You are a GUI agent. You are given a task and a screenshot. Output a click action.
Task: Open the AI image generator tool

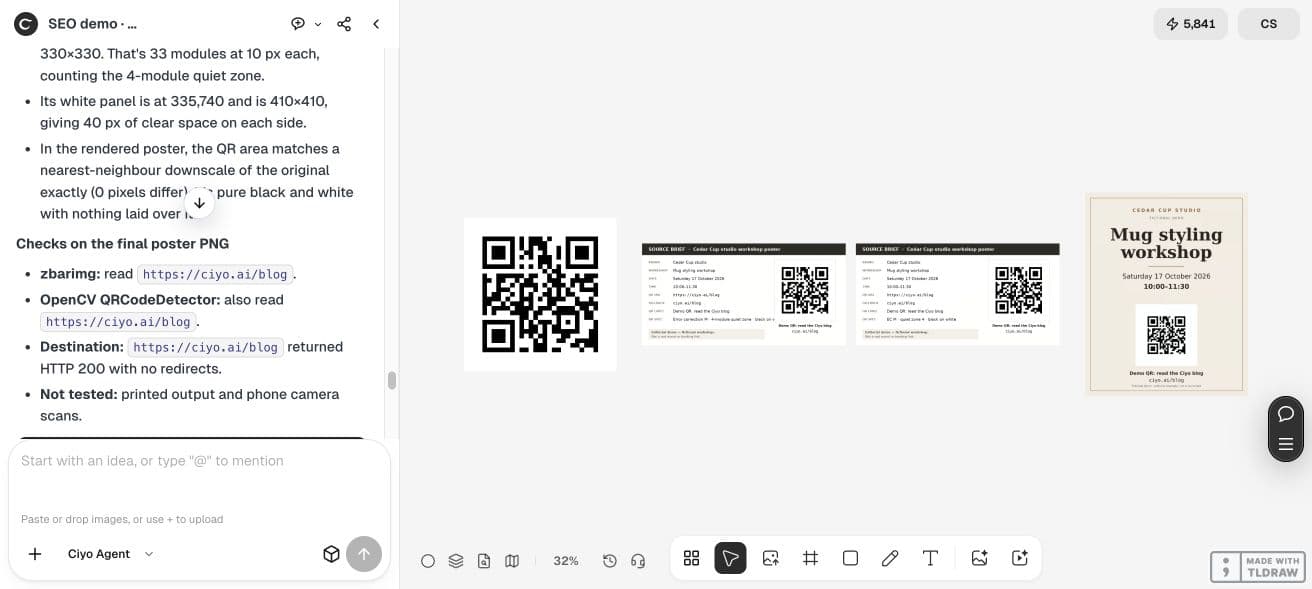click(x=979, y=558)
